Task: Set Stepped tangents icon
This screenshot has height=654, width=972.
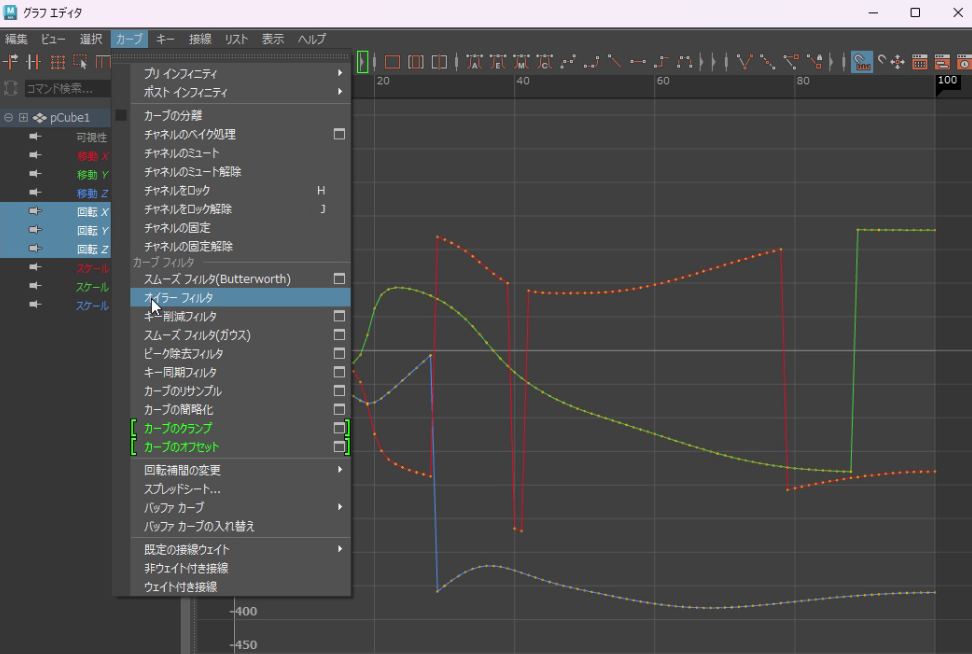Action: pyautogui.click(x=661, y=61)
